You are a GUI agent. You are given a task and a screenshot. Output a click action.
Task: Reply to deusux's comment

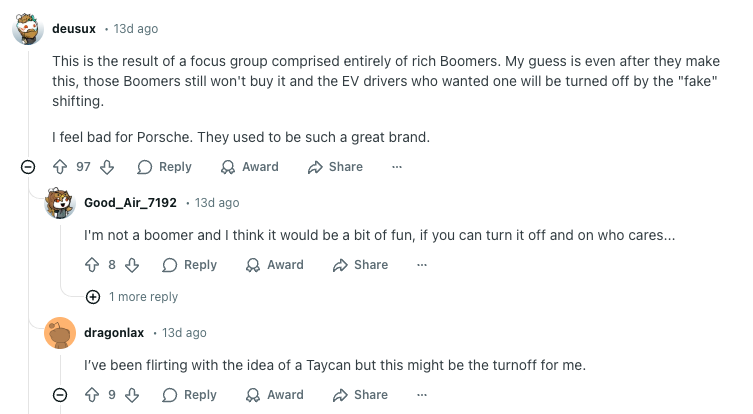[x=164, y=167]
